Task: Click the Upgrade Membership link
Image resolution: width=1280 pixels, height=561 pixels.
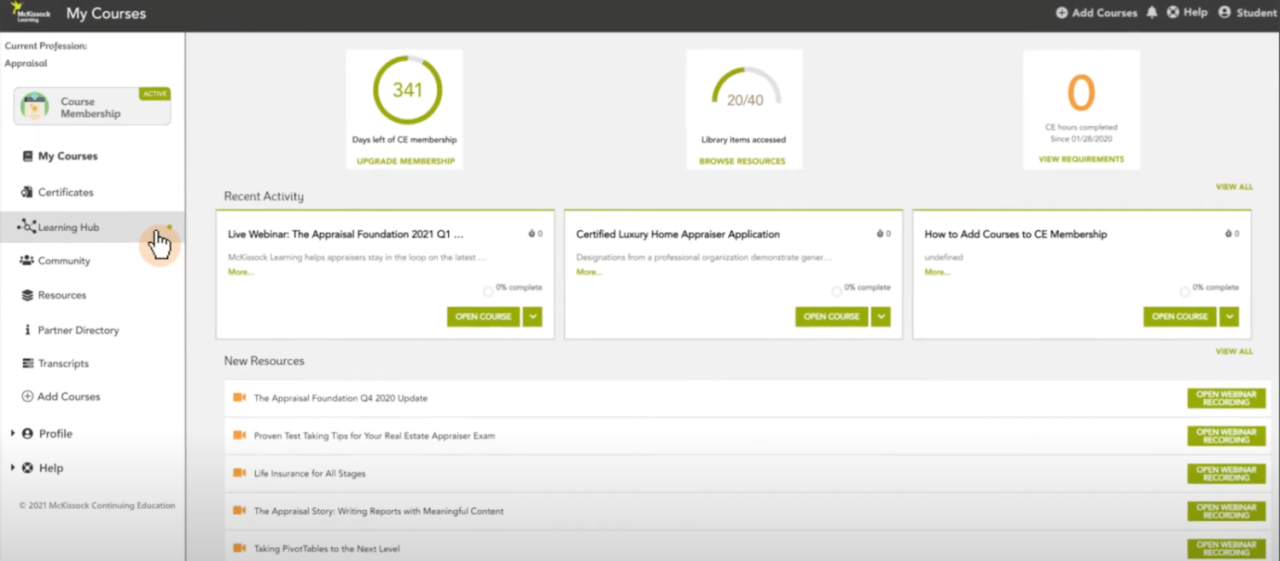Action: pos(405,161)
